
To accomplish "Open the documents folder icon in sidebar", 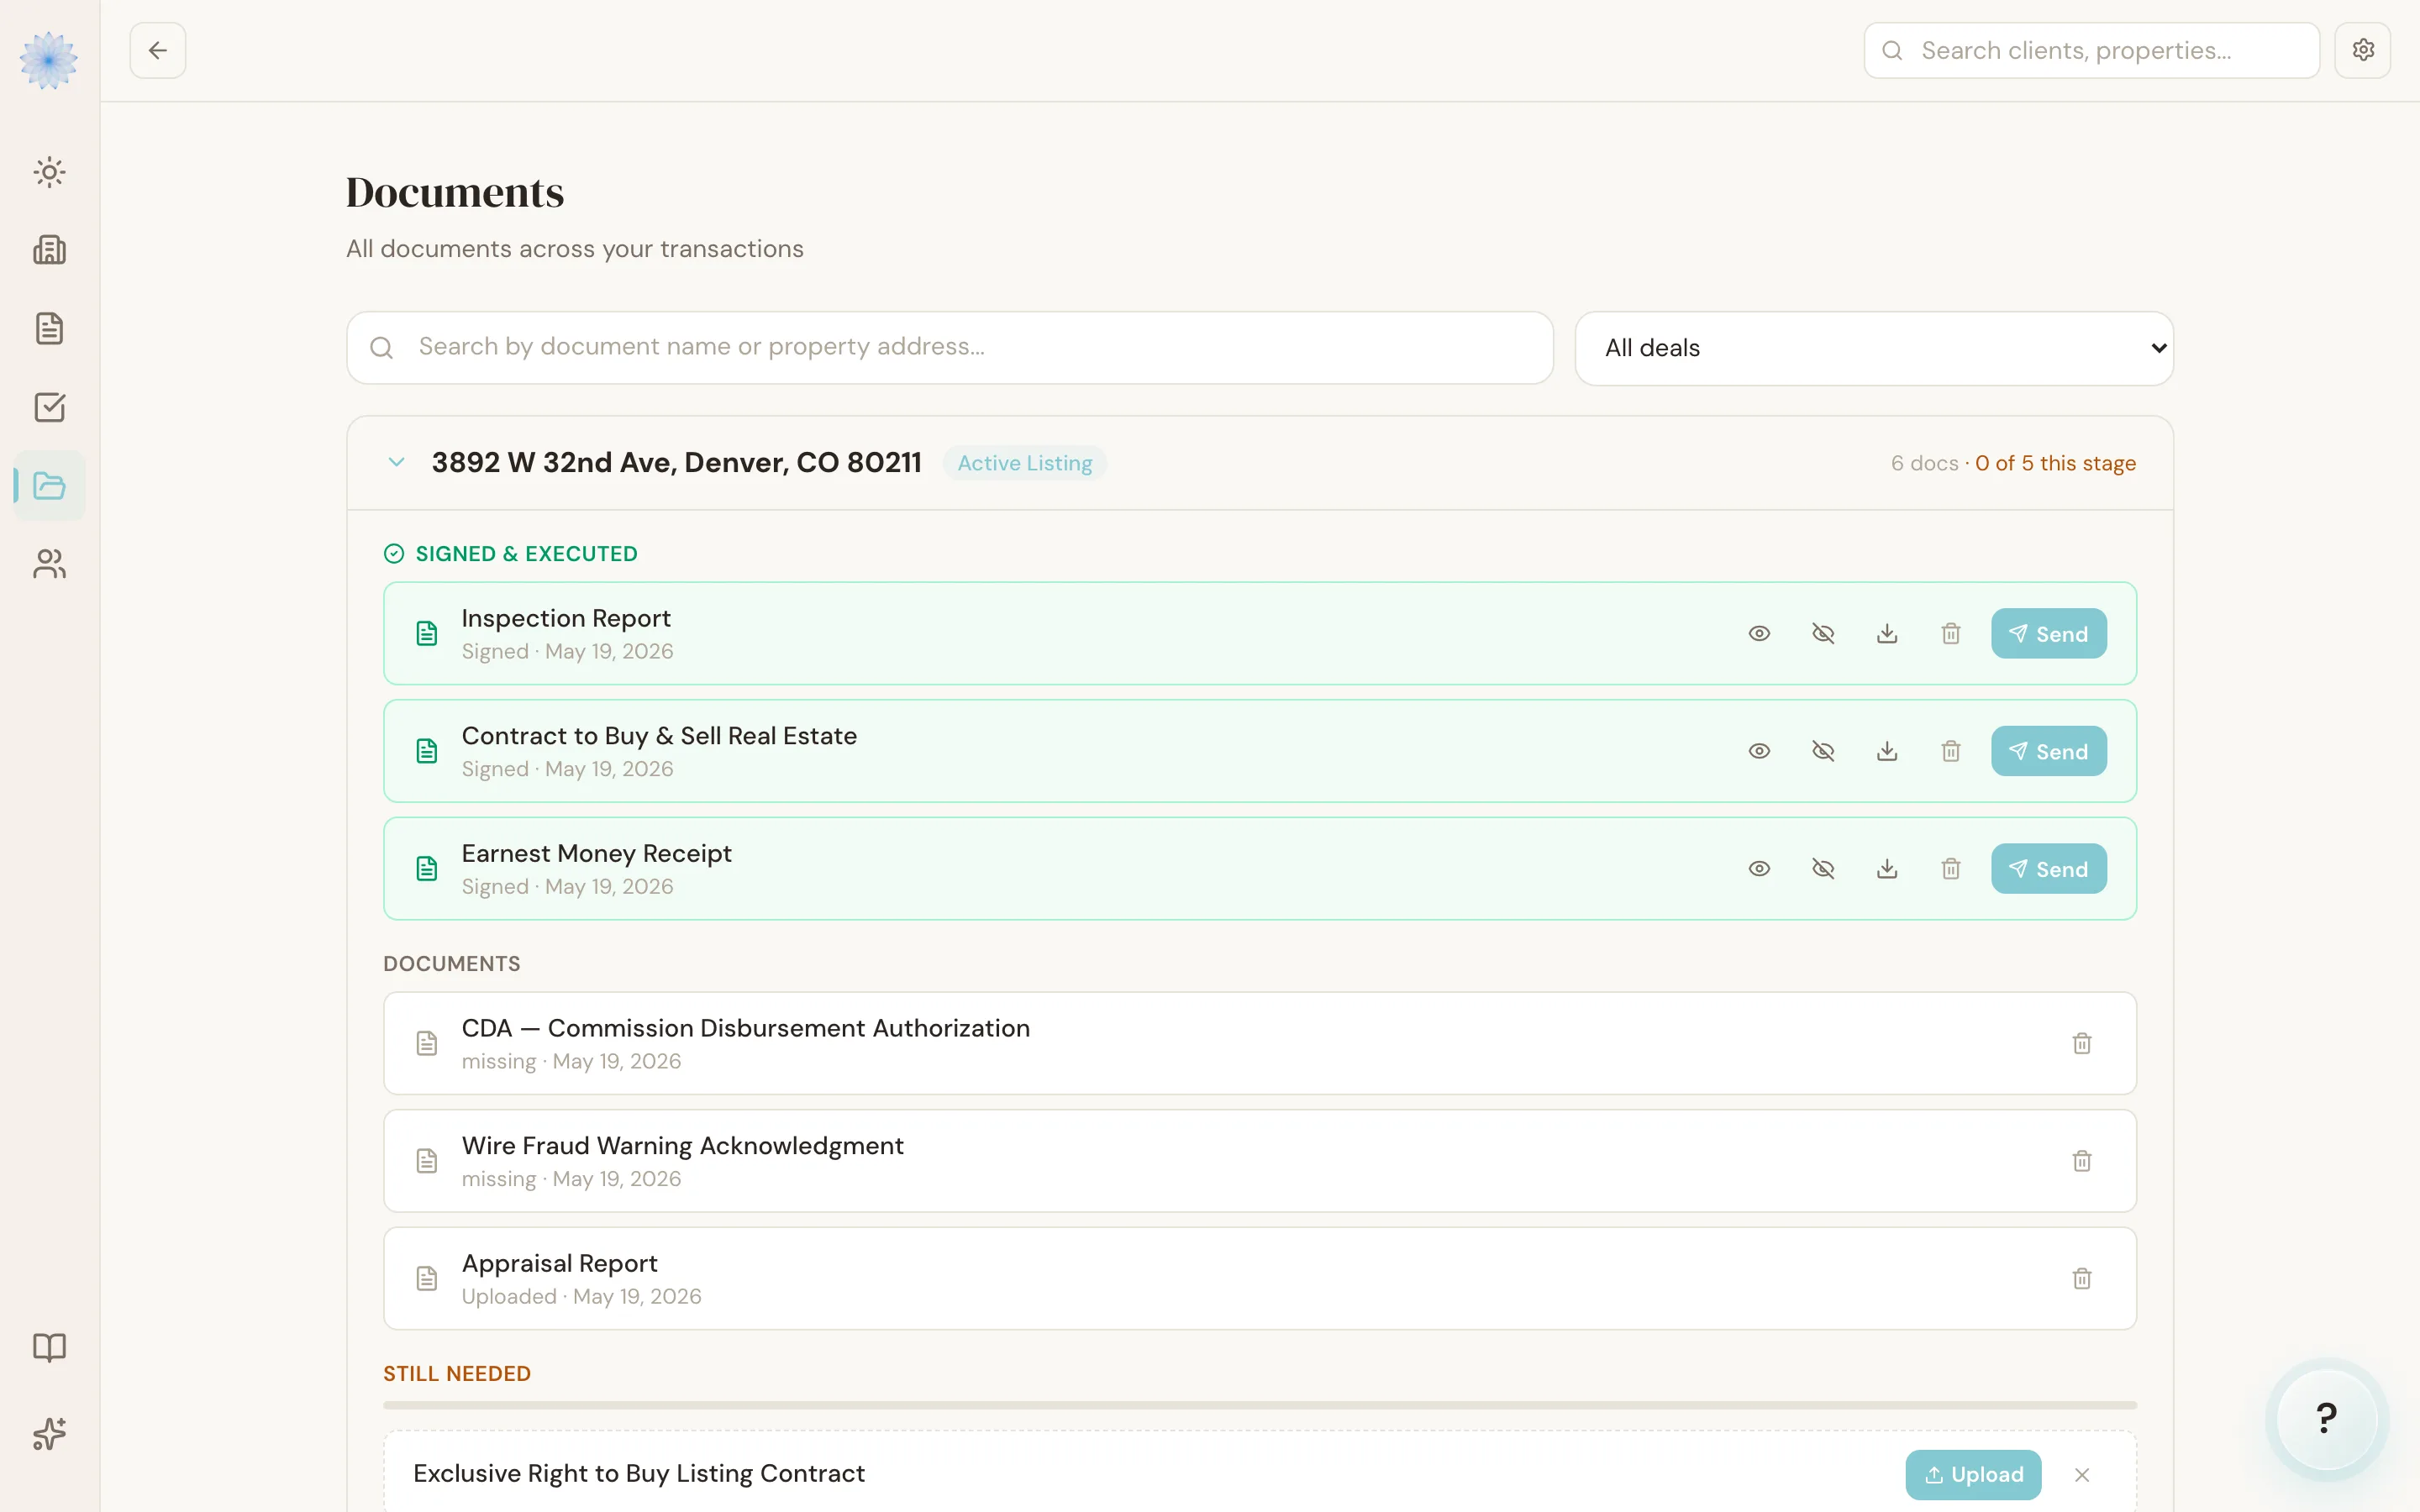I will coord(49,486).
